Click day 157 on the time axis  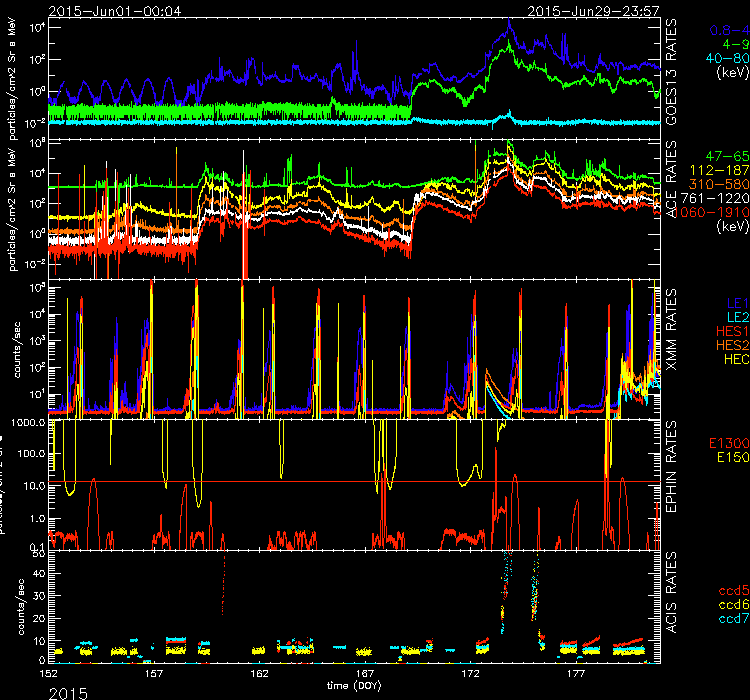155,674
